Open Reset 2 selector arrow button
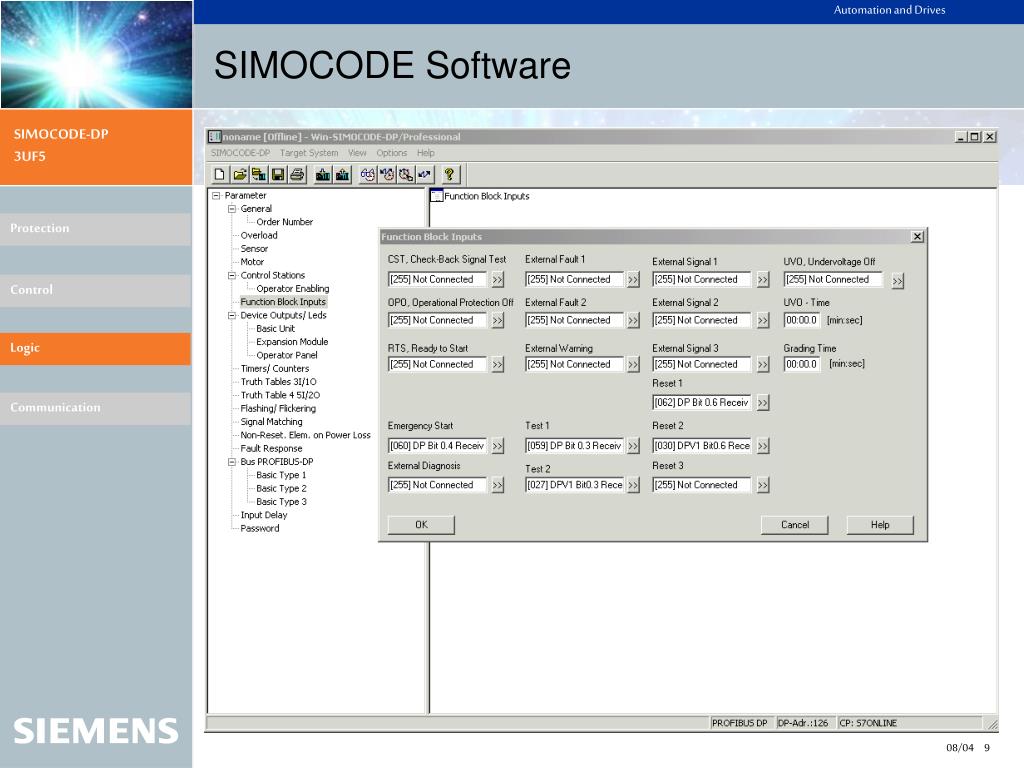1024x768 pixels. [763, 446]
